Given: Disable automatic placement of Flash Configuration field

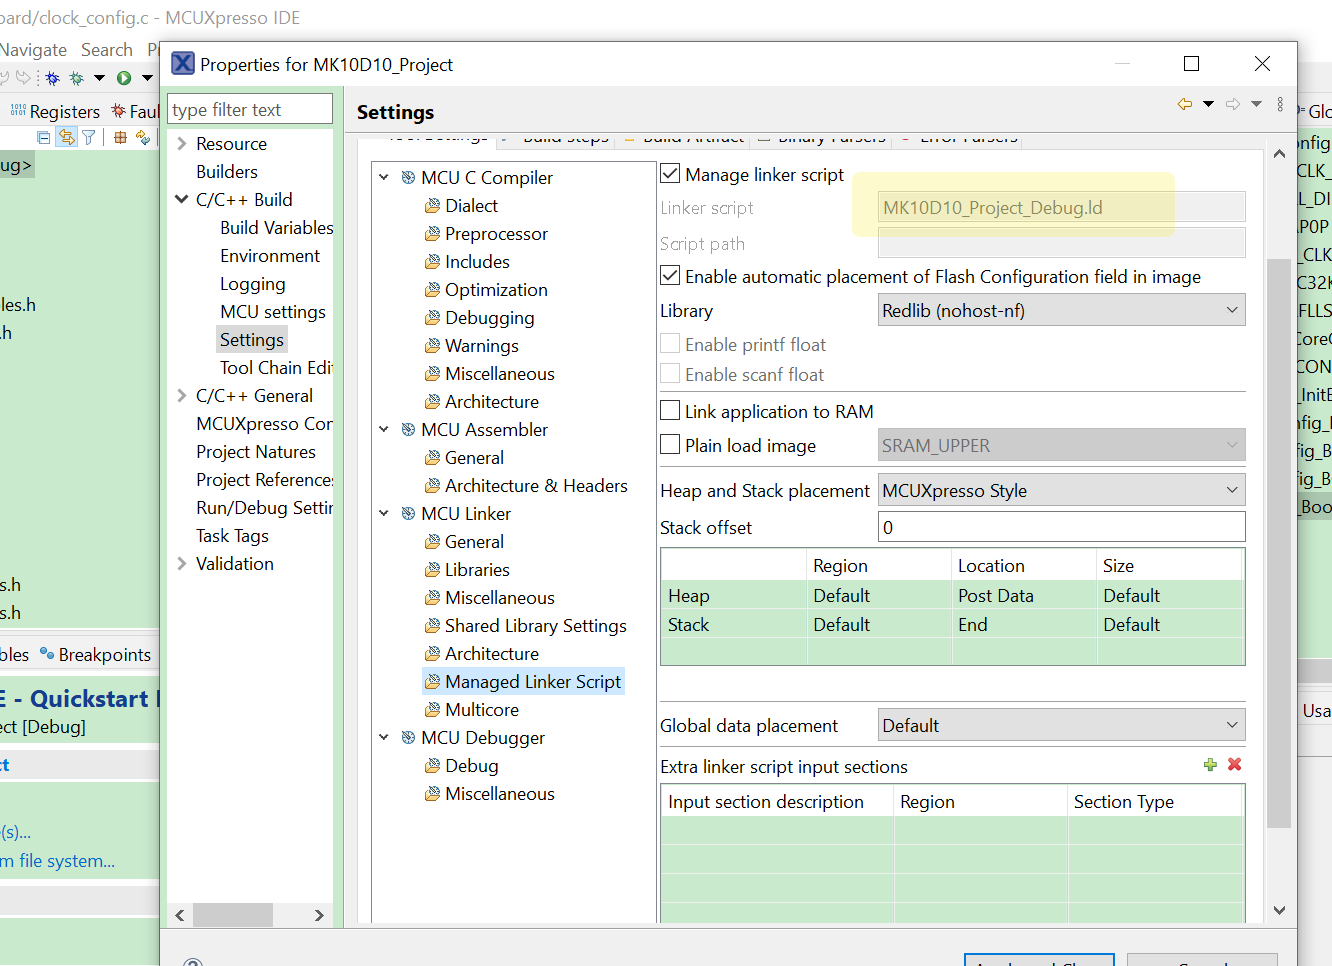Looking at the screenshot, I should click(669, 277).
